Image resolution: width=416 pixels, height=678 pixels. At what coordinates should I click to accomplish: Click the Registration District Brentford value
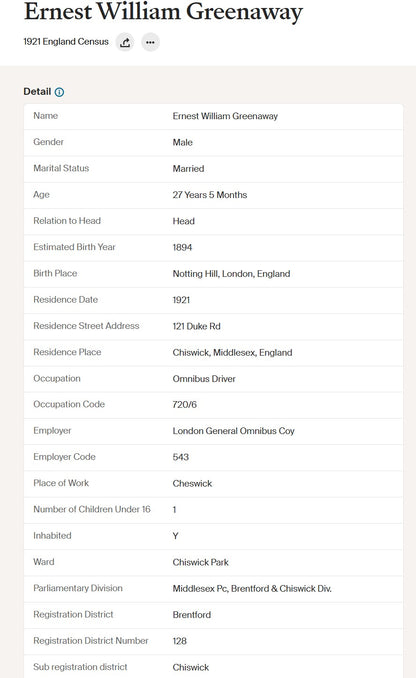[192, 615]
